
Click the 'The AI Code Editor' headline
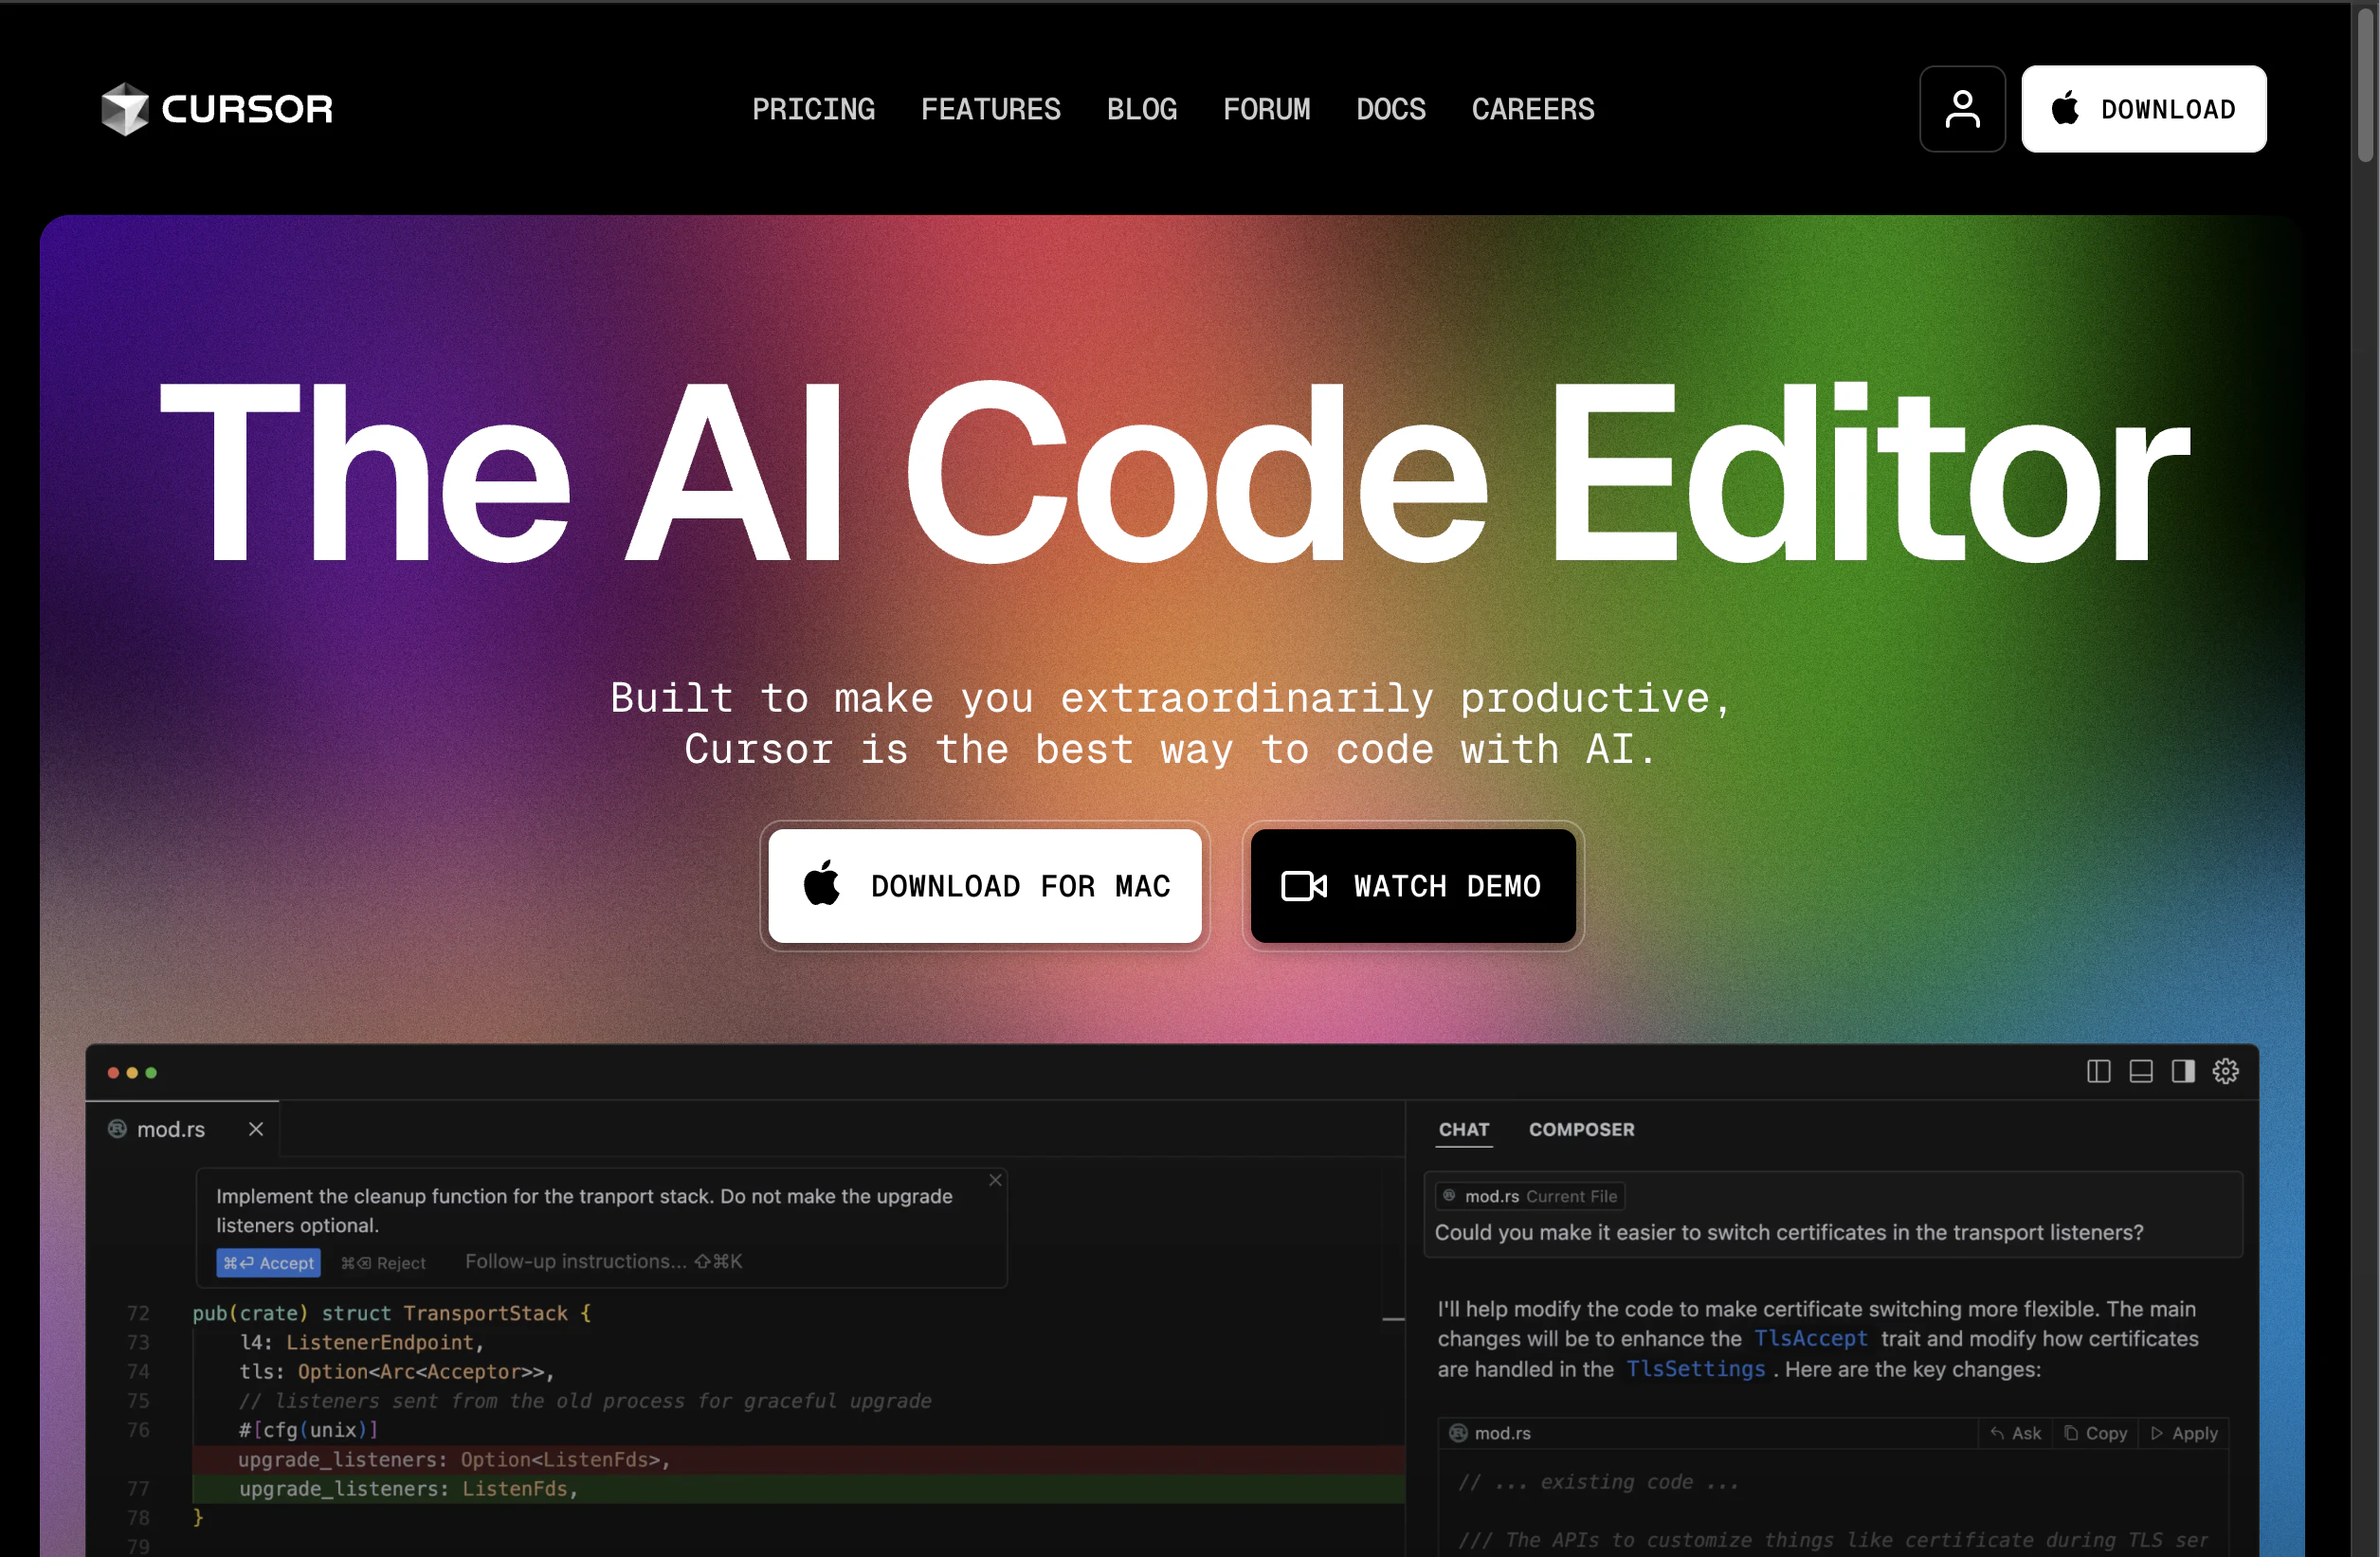click(1175, 473)
